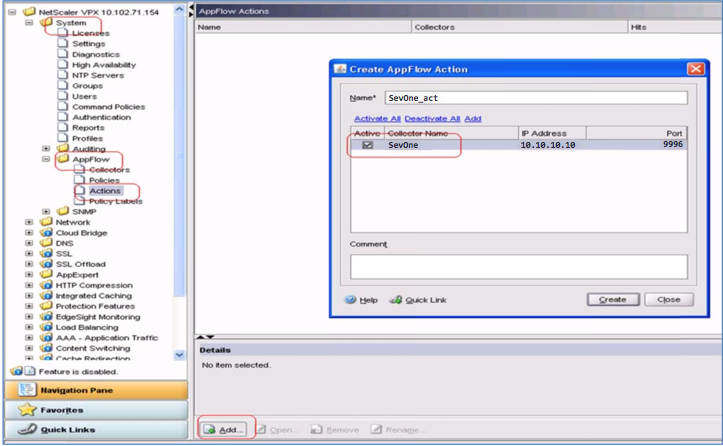Open AppFlow Policy Labels
This screenshot has width=723, height=446.
click(x=115, y=201)
